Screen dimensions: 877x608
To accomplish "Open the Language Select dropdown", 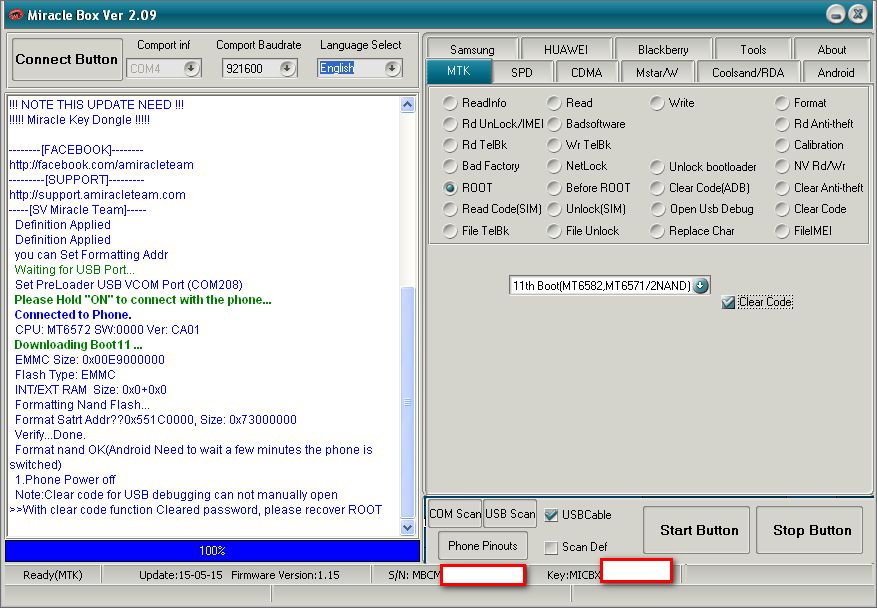I will (393, 68).
